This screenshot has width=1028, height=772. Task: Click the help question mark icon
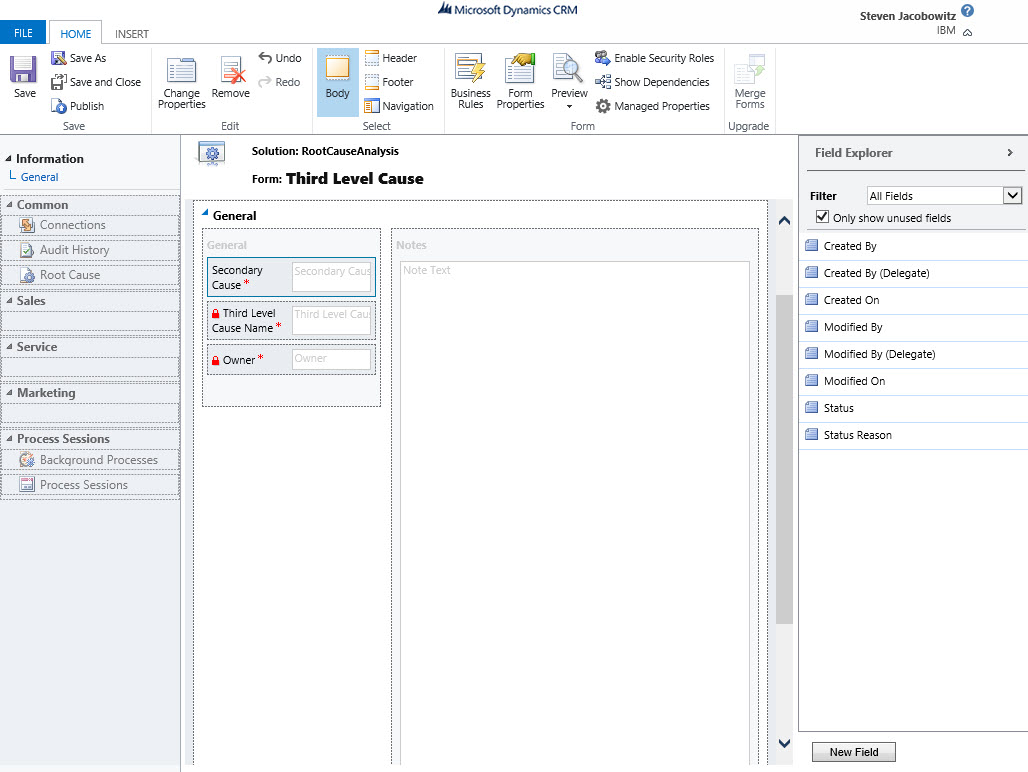coord(967,11)
